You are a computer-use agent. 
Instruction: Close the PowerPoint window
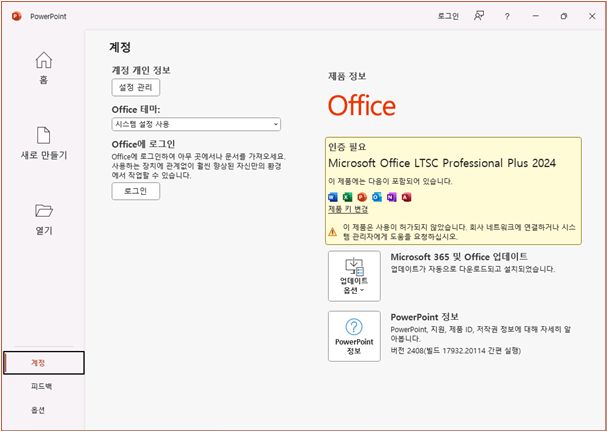tap(592, 16)
